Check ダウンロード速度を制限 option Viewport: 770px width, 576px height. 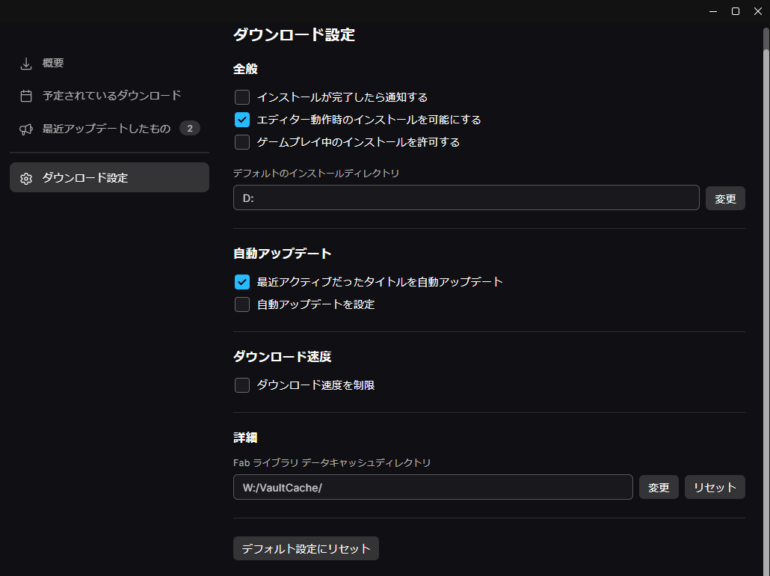coord(242,385)
